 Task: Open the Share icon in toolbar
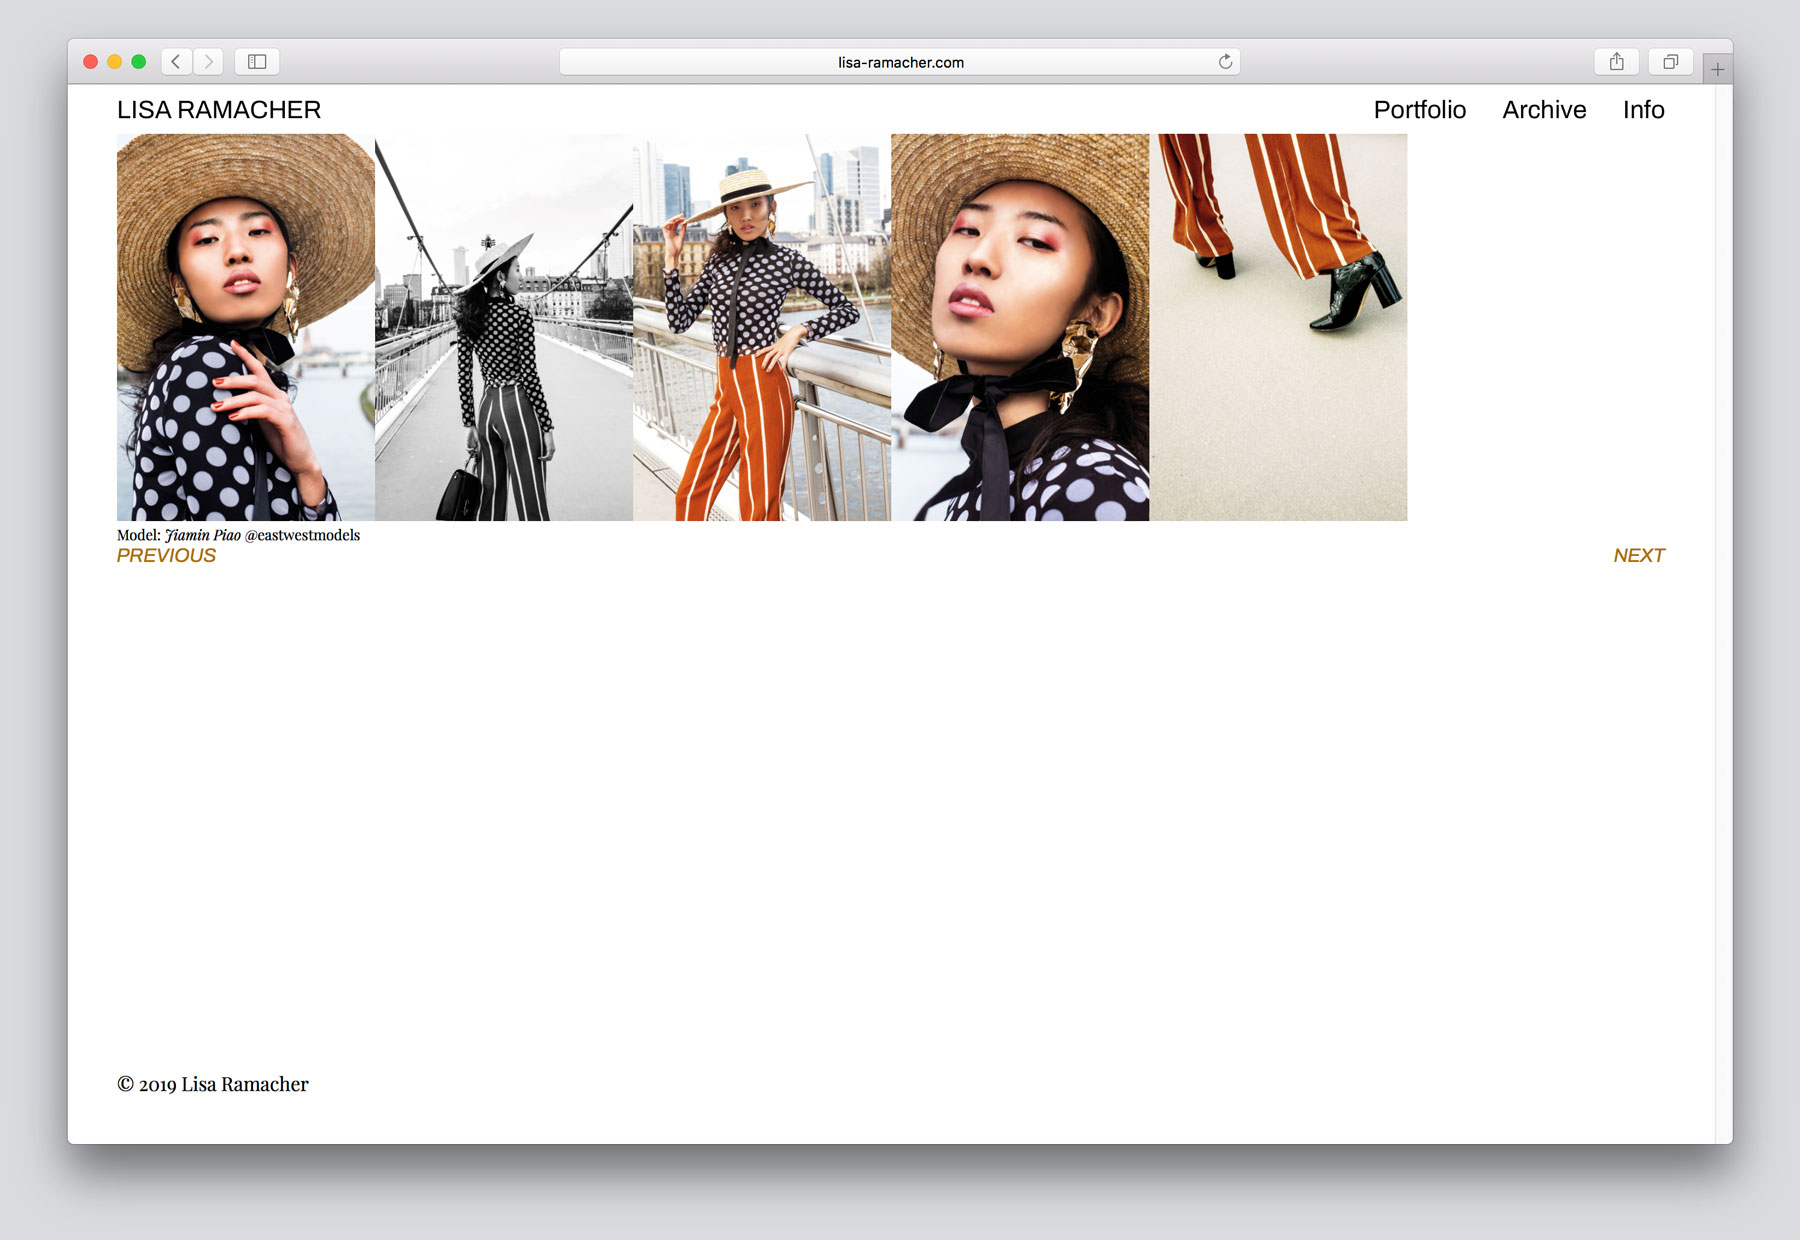click(1616, 62)
